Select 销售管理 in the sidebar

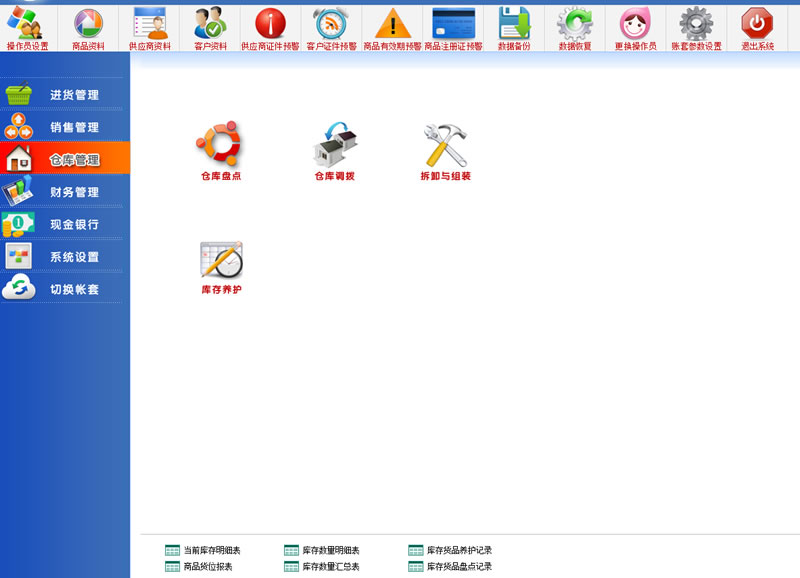coord(74,127)
